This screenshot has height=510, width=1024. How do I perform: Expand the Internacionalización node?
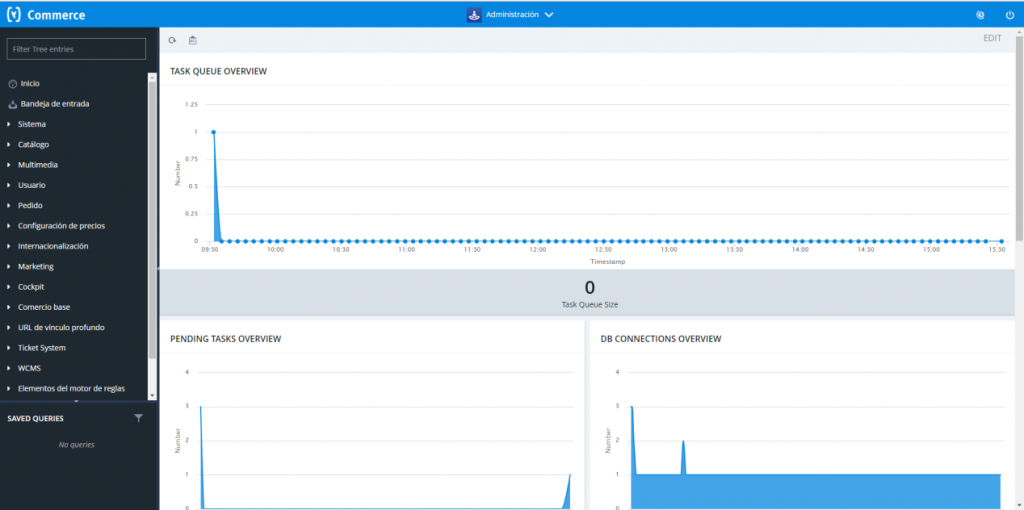click(8, 246)
